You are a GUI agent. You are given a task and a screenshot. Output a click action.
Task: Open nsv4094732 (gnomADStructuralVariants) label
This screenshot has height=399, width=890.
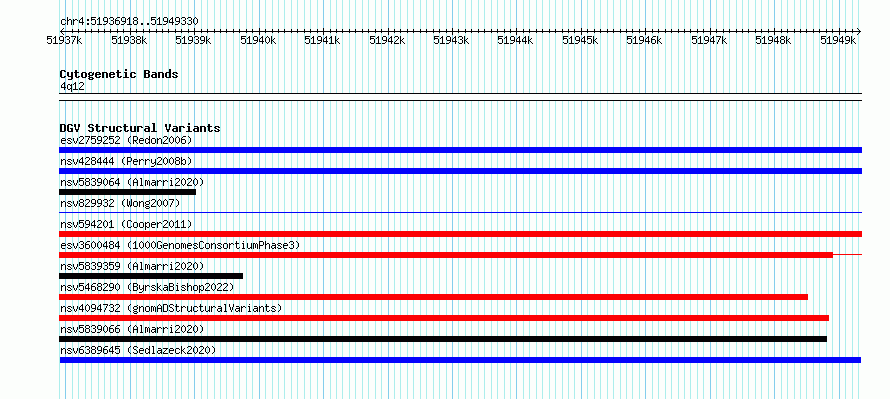pyautogui.click(x=171, y=308)
